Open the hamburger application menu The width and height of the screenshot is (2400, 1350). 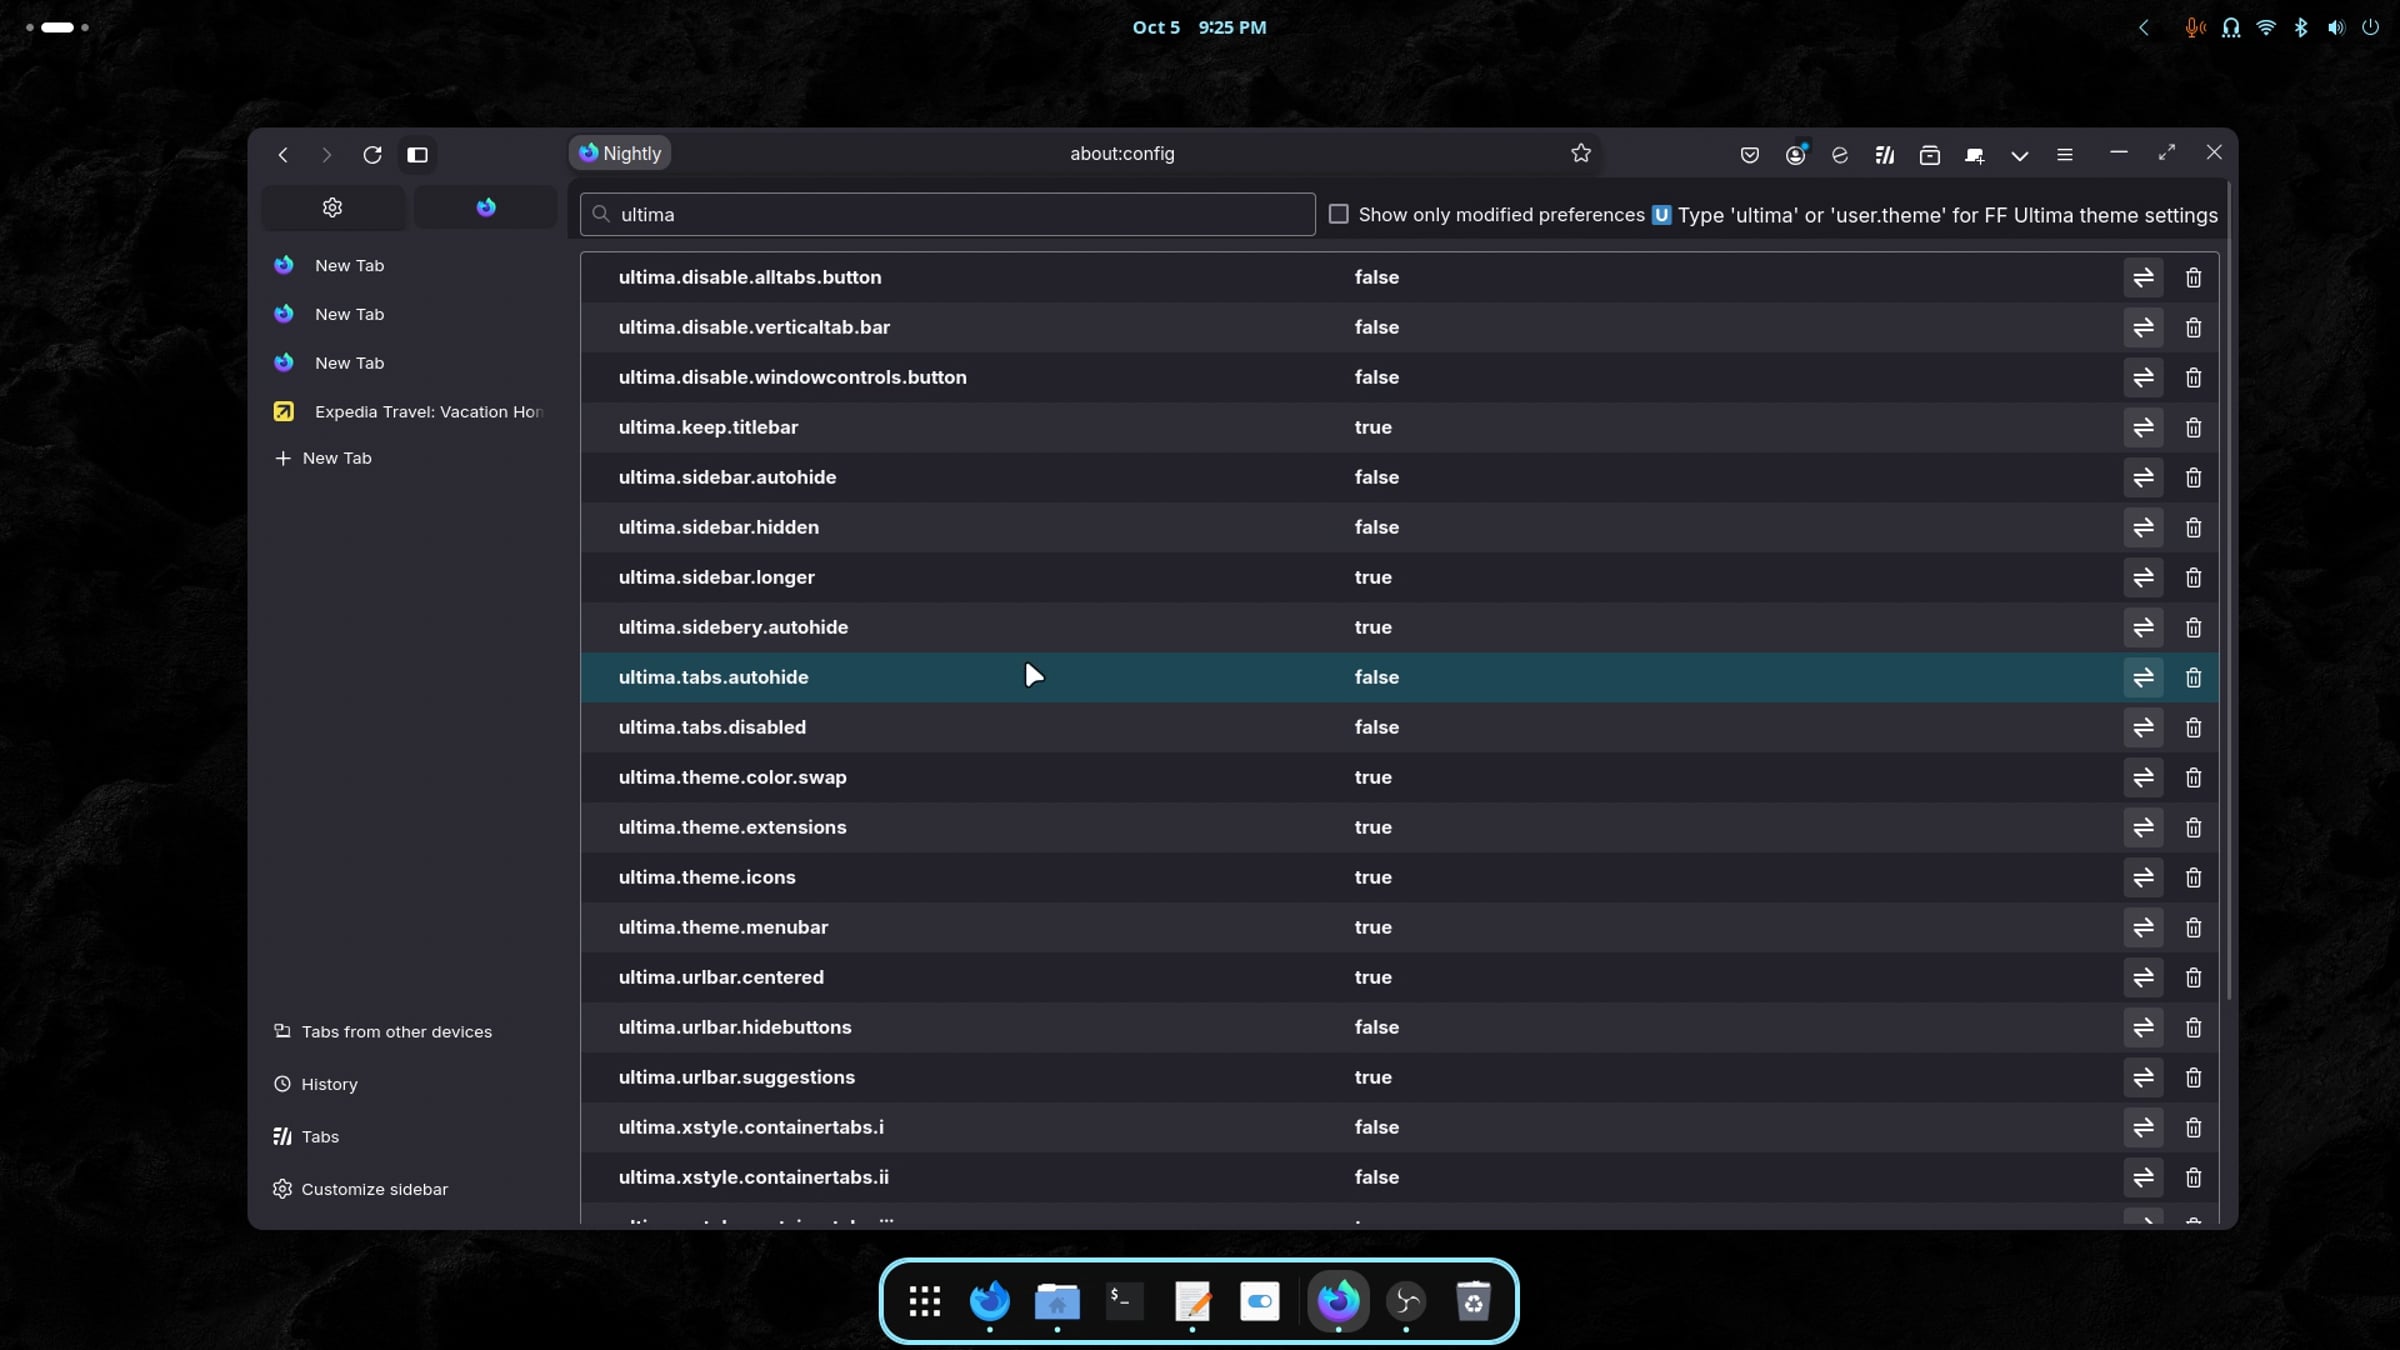[x=2064, y=155]
